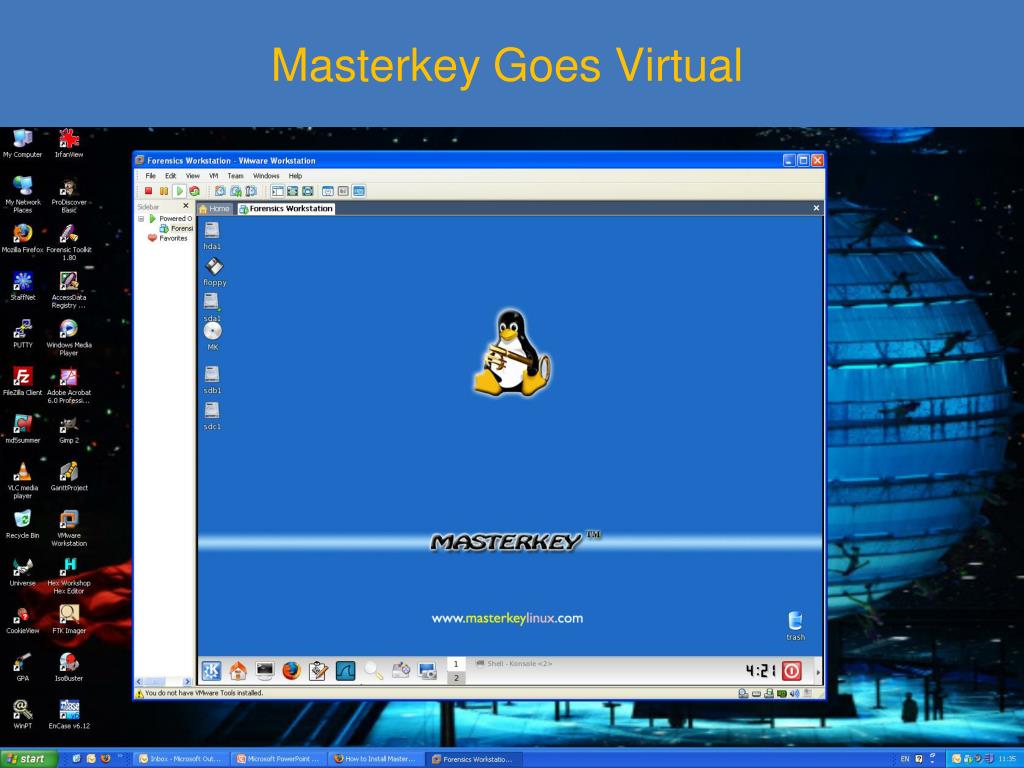
Task: Open the PuTTY desktop shortcut
Action: tap(22, 334)
